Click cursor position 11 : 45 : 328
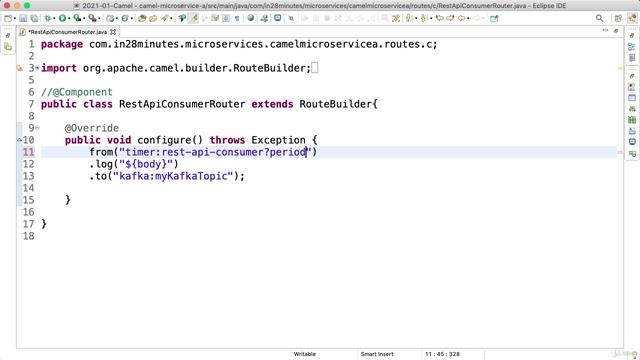 pos(442,354)
